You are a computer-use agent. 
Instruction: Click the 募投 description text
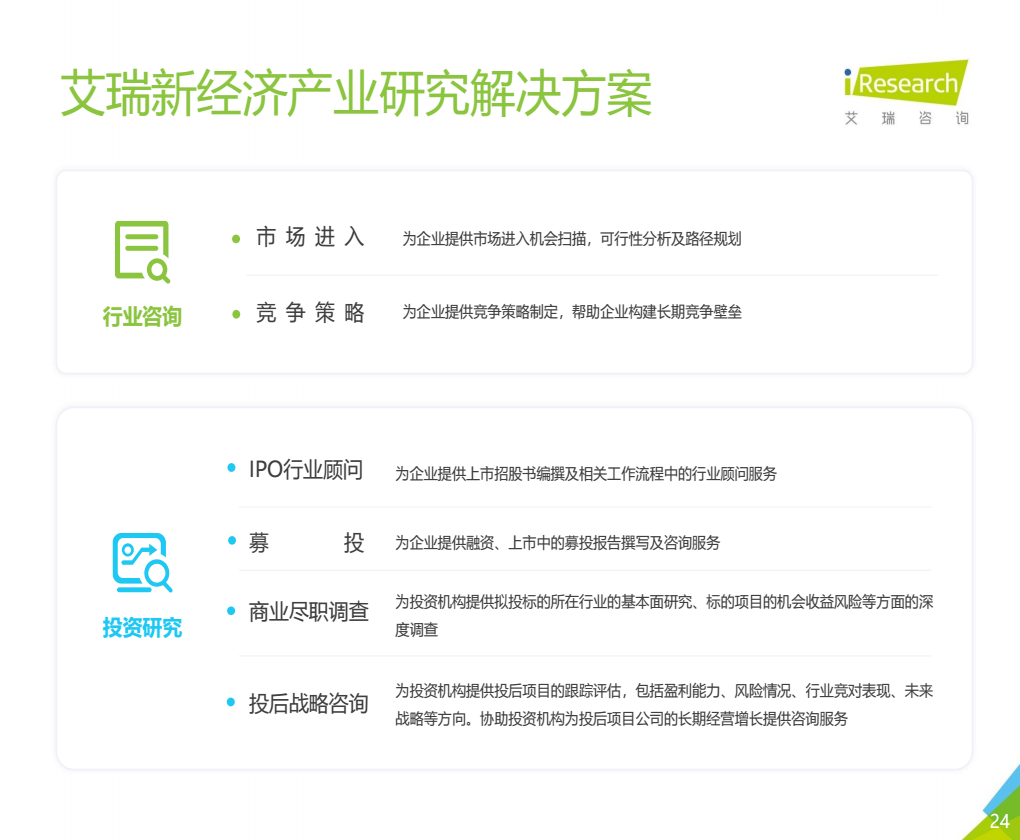pos(557,543)
